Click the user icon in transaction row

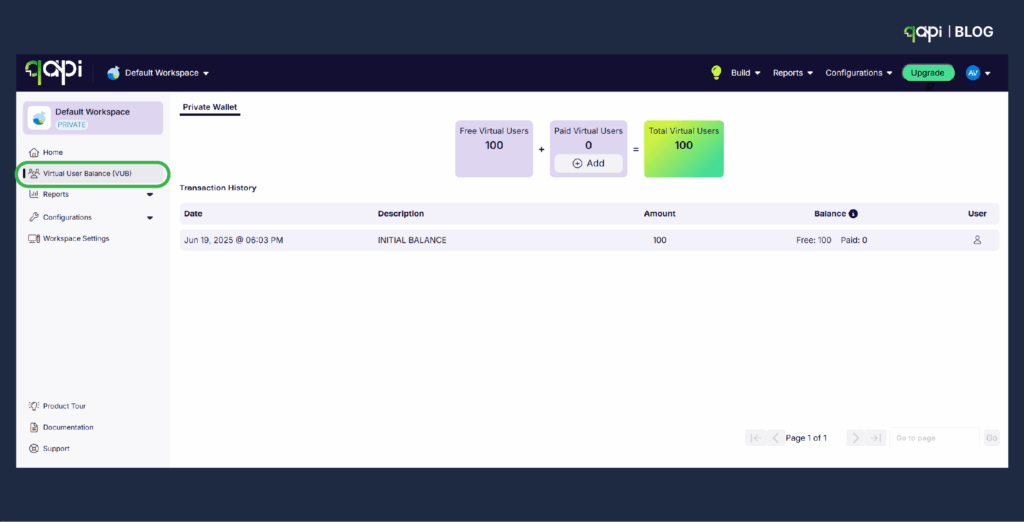[x=977, y=240]
